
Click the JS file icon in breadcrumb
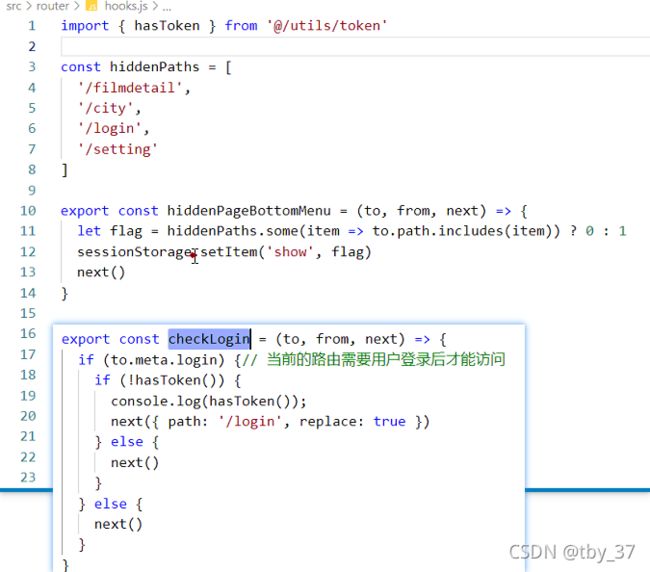[x=91, y=5]
